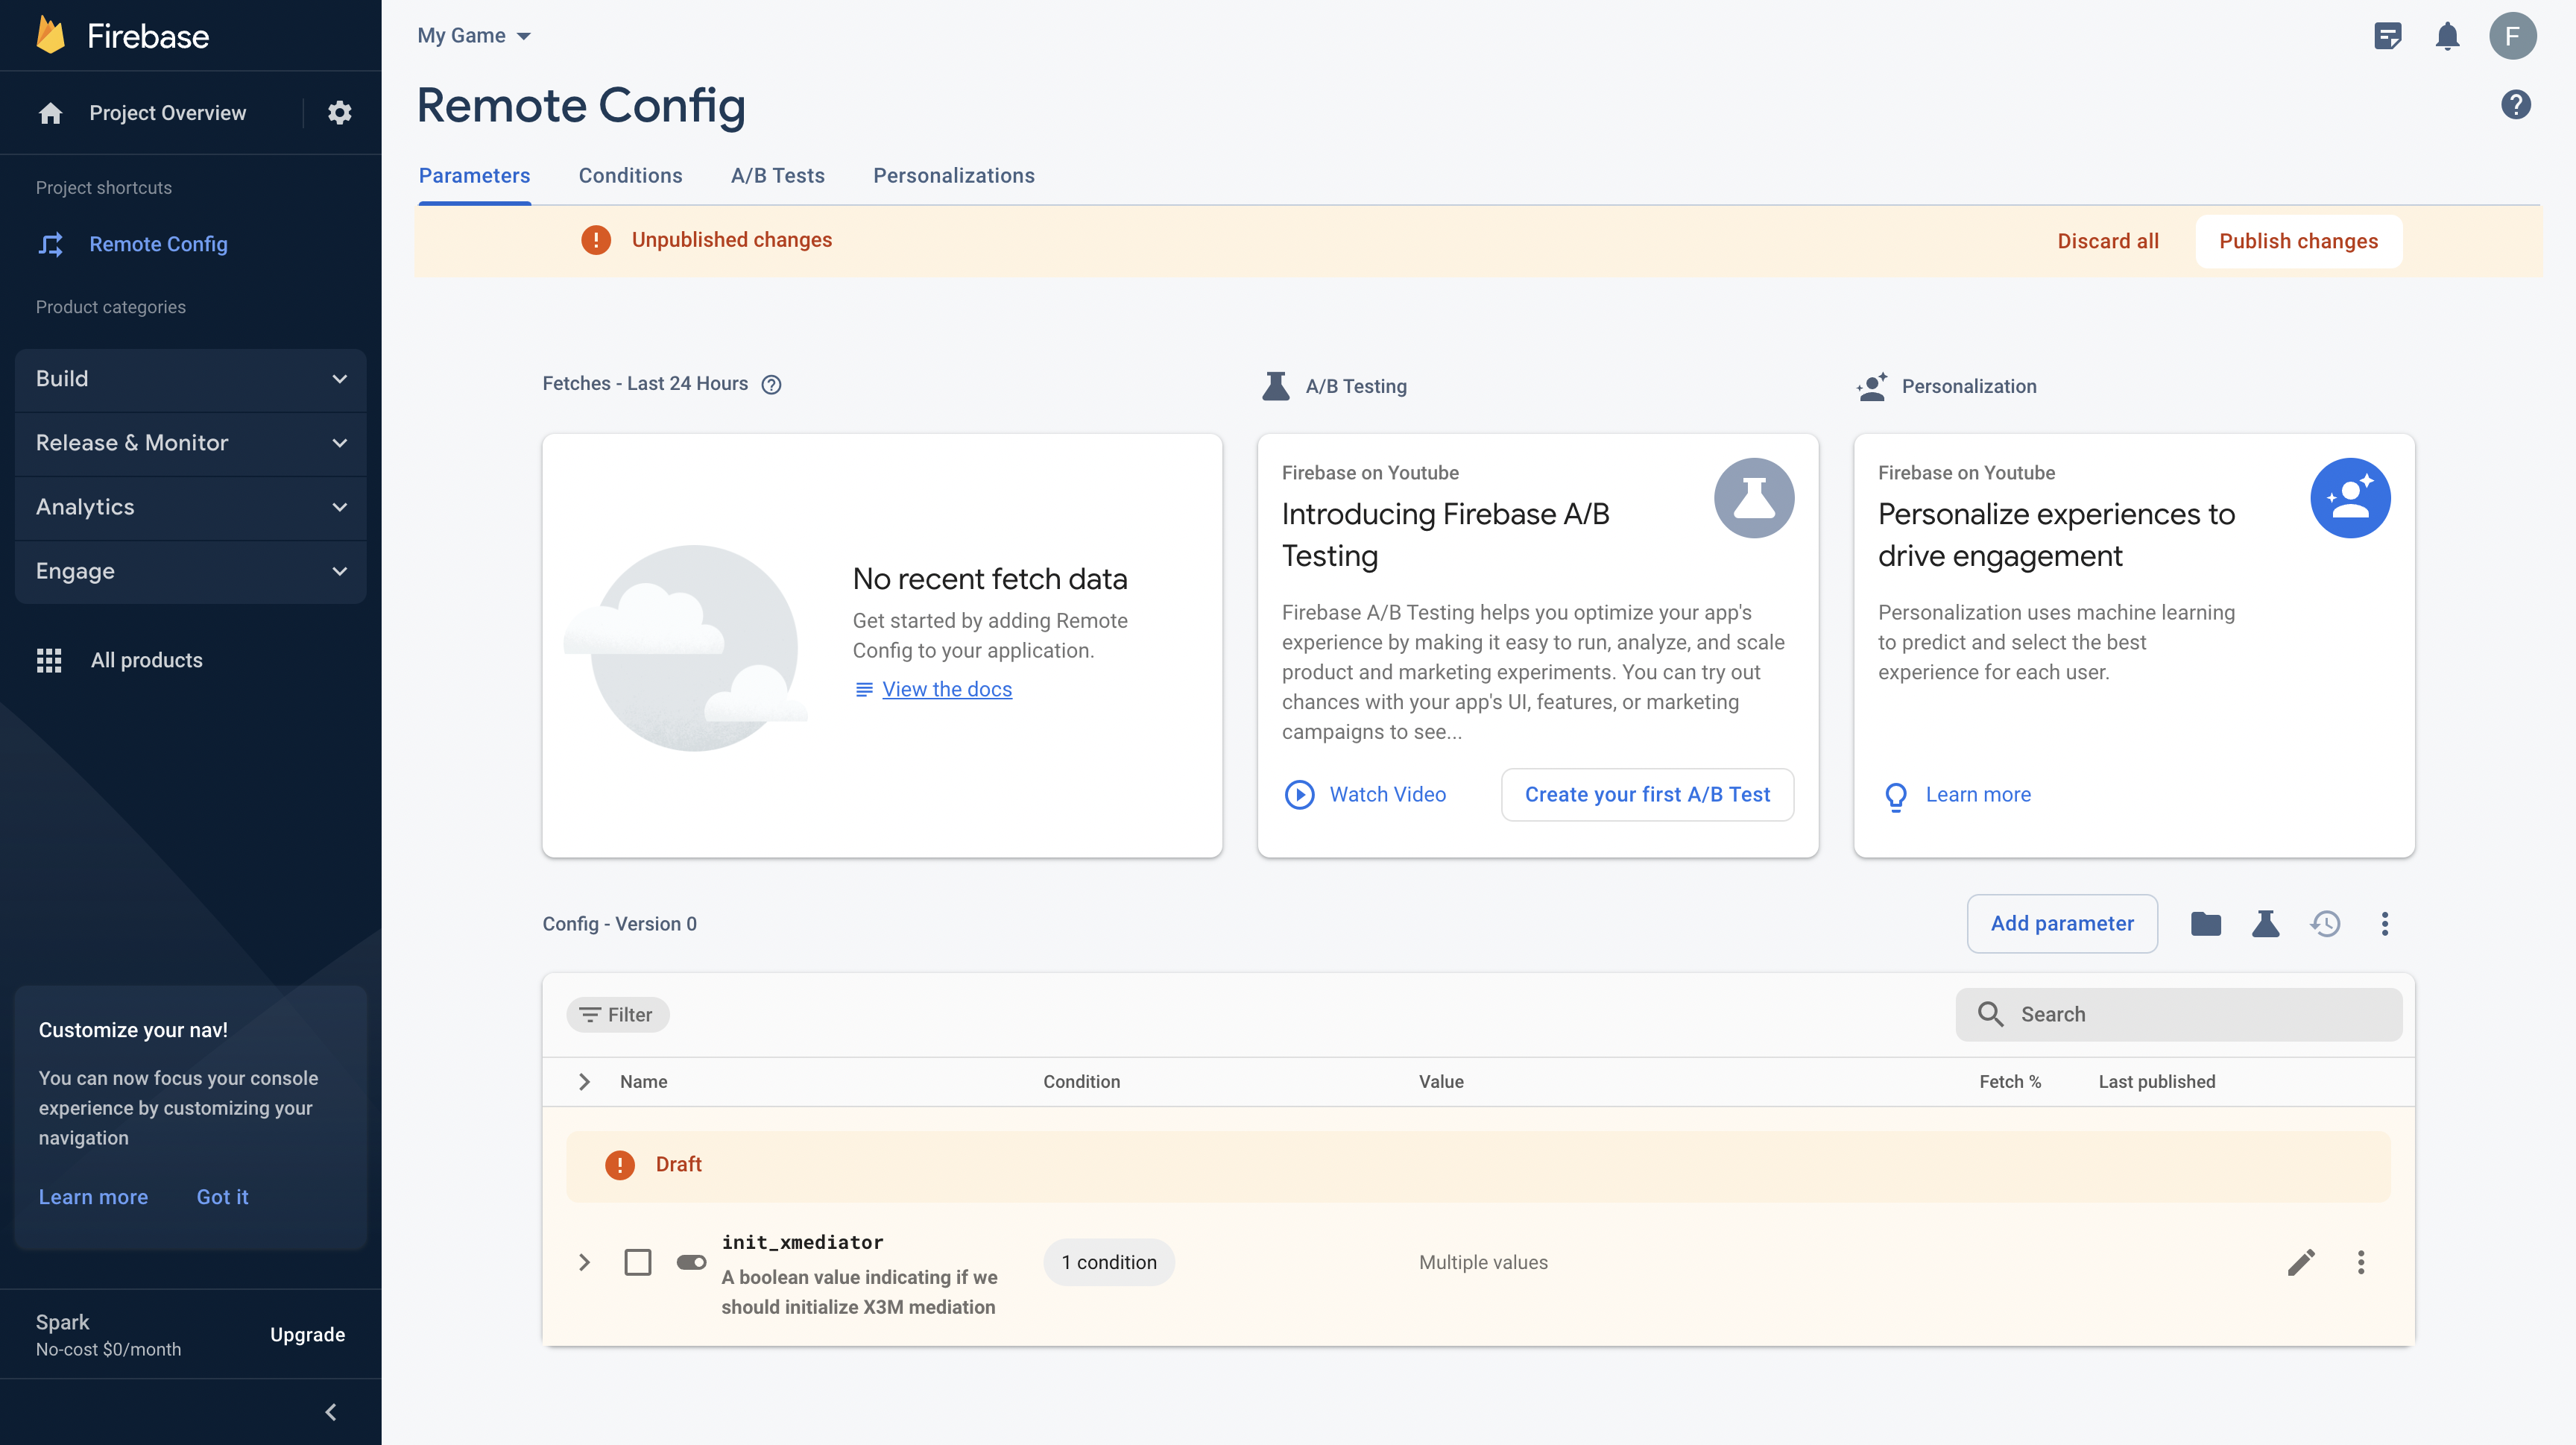Click the Name column header
The image size is (2576, 1445).
pyautogui.click(x=643, y=1082)
